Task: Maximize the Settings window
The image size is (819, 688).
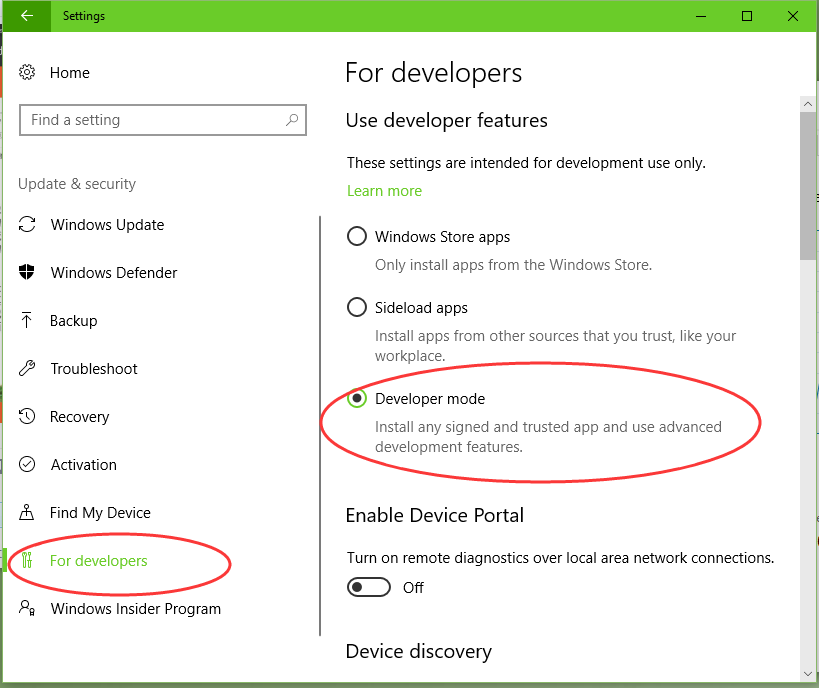Action: coord(747,16)
